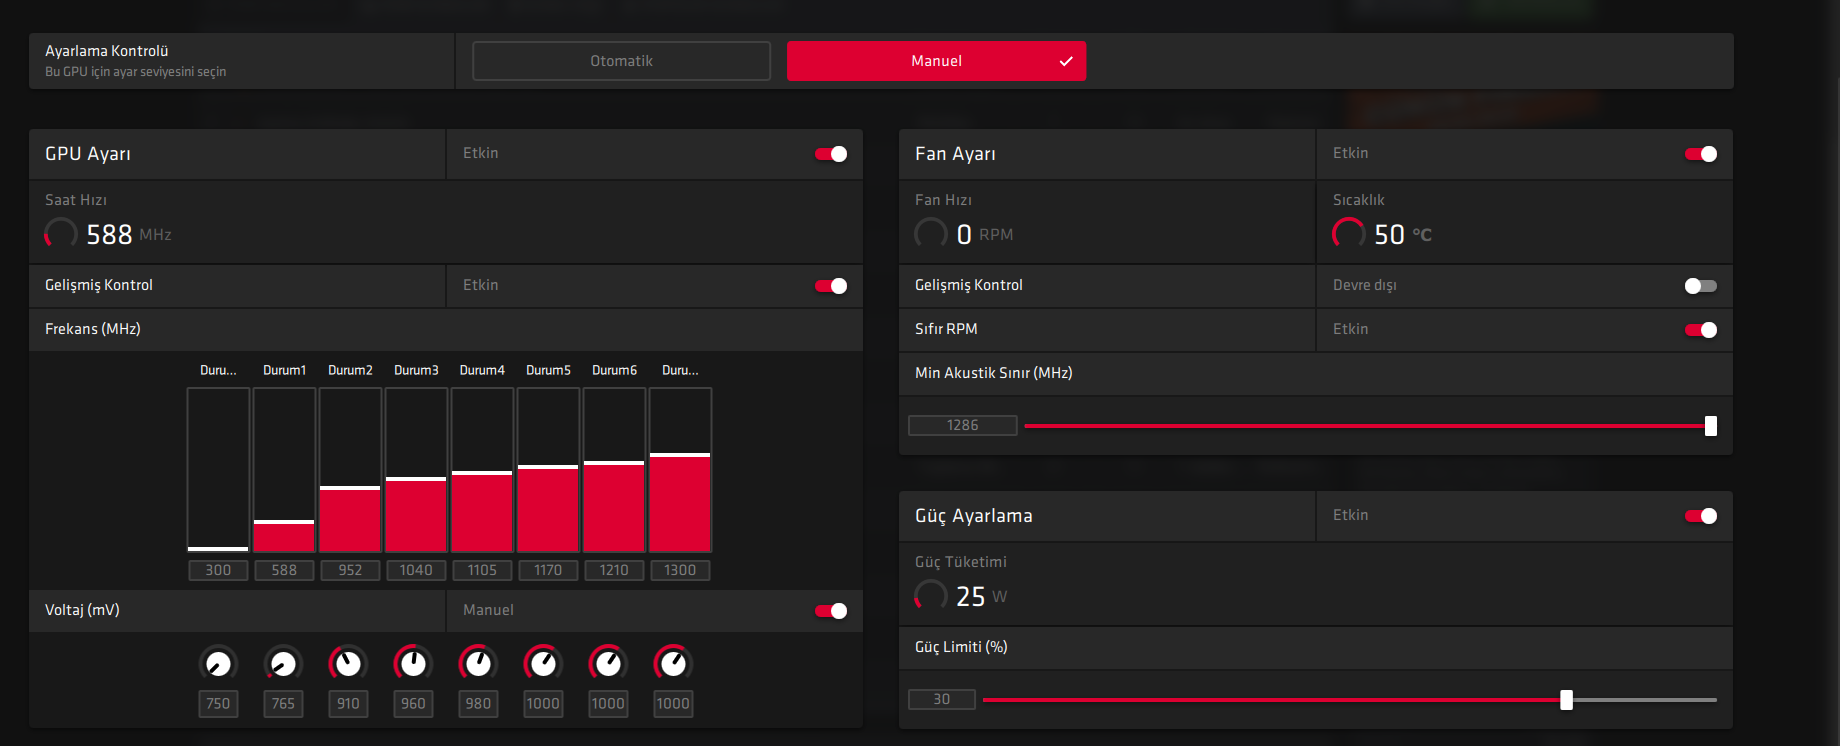Click the power limit field showing 30
Image resolution: width=1840 pixels, height=746 pixels.
tap(941, 699)
